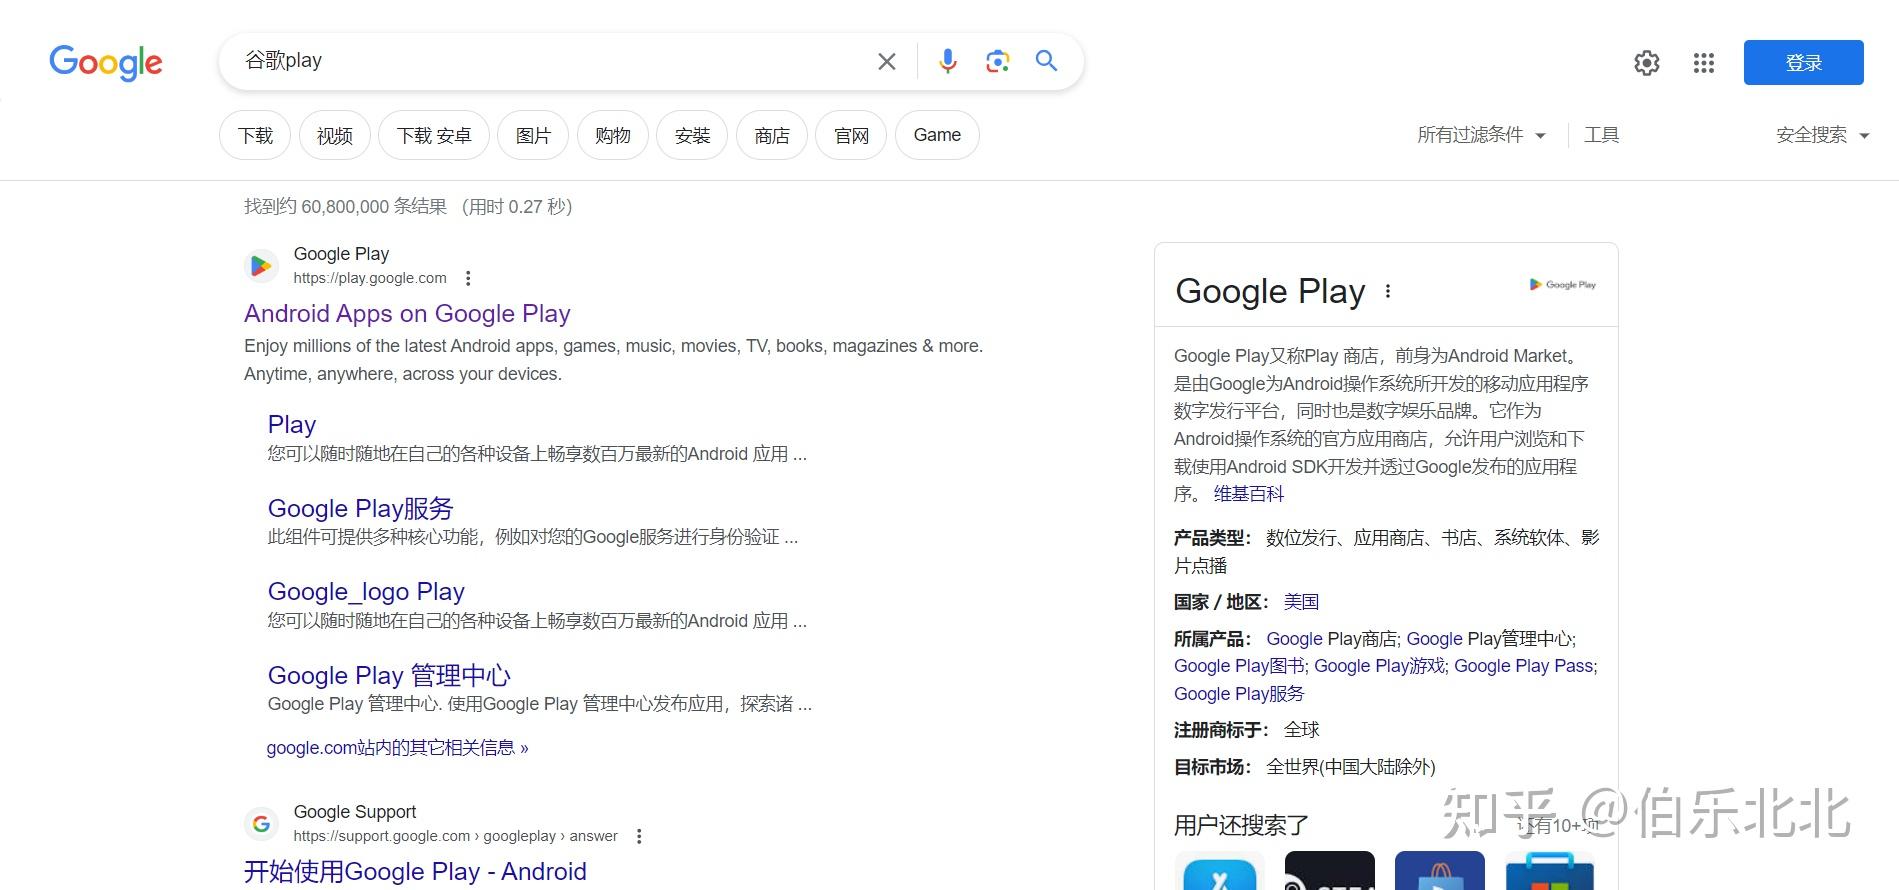The image size is (1899, 890).
Task: Select the 下载 安卓 filter chip
Action: coord(434,135)
